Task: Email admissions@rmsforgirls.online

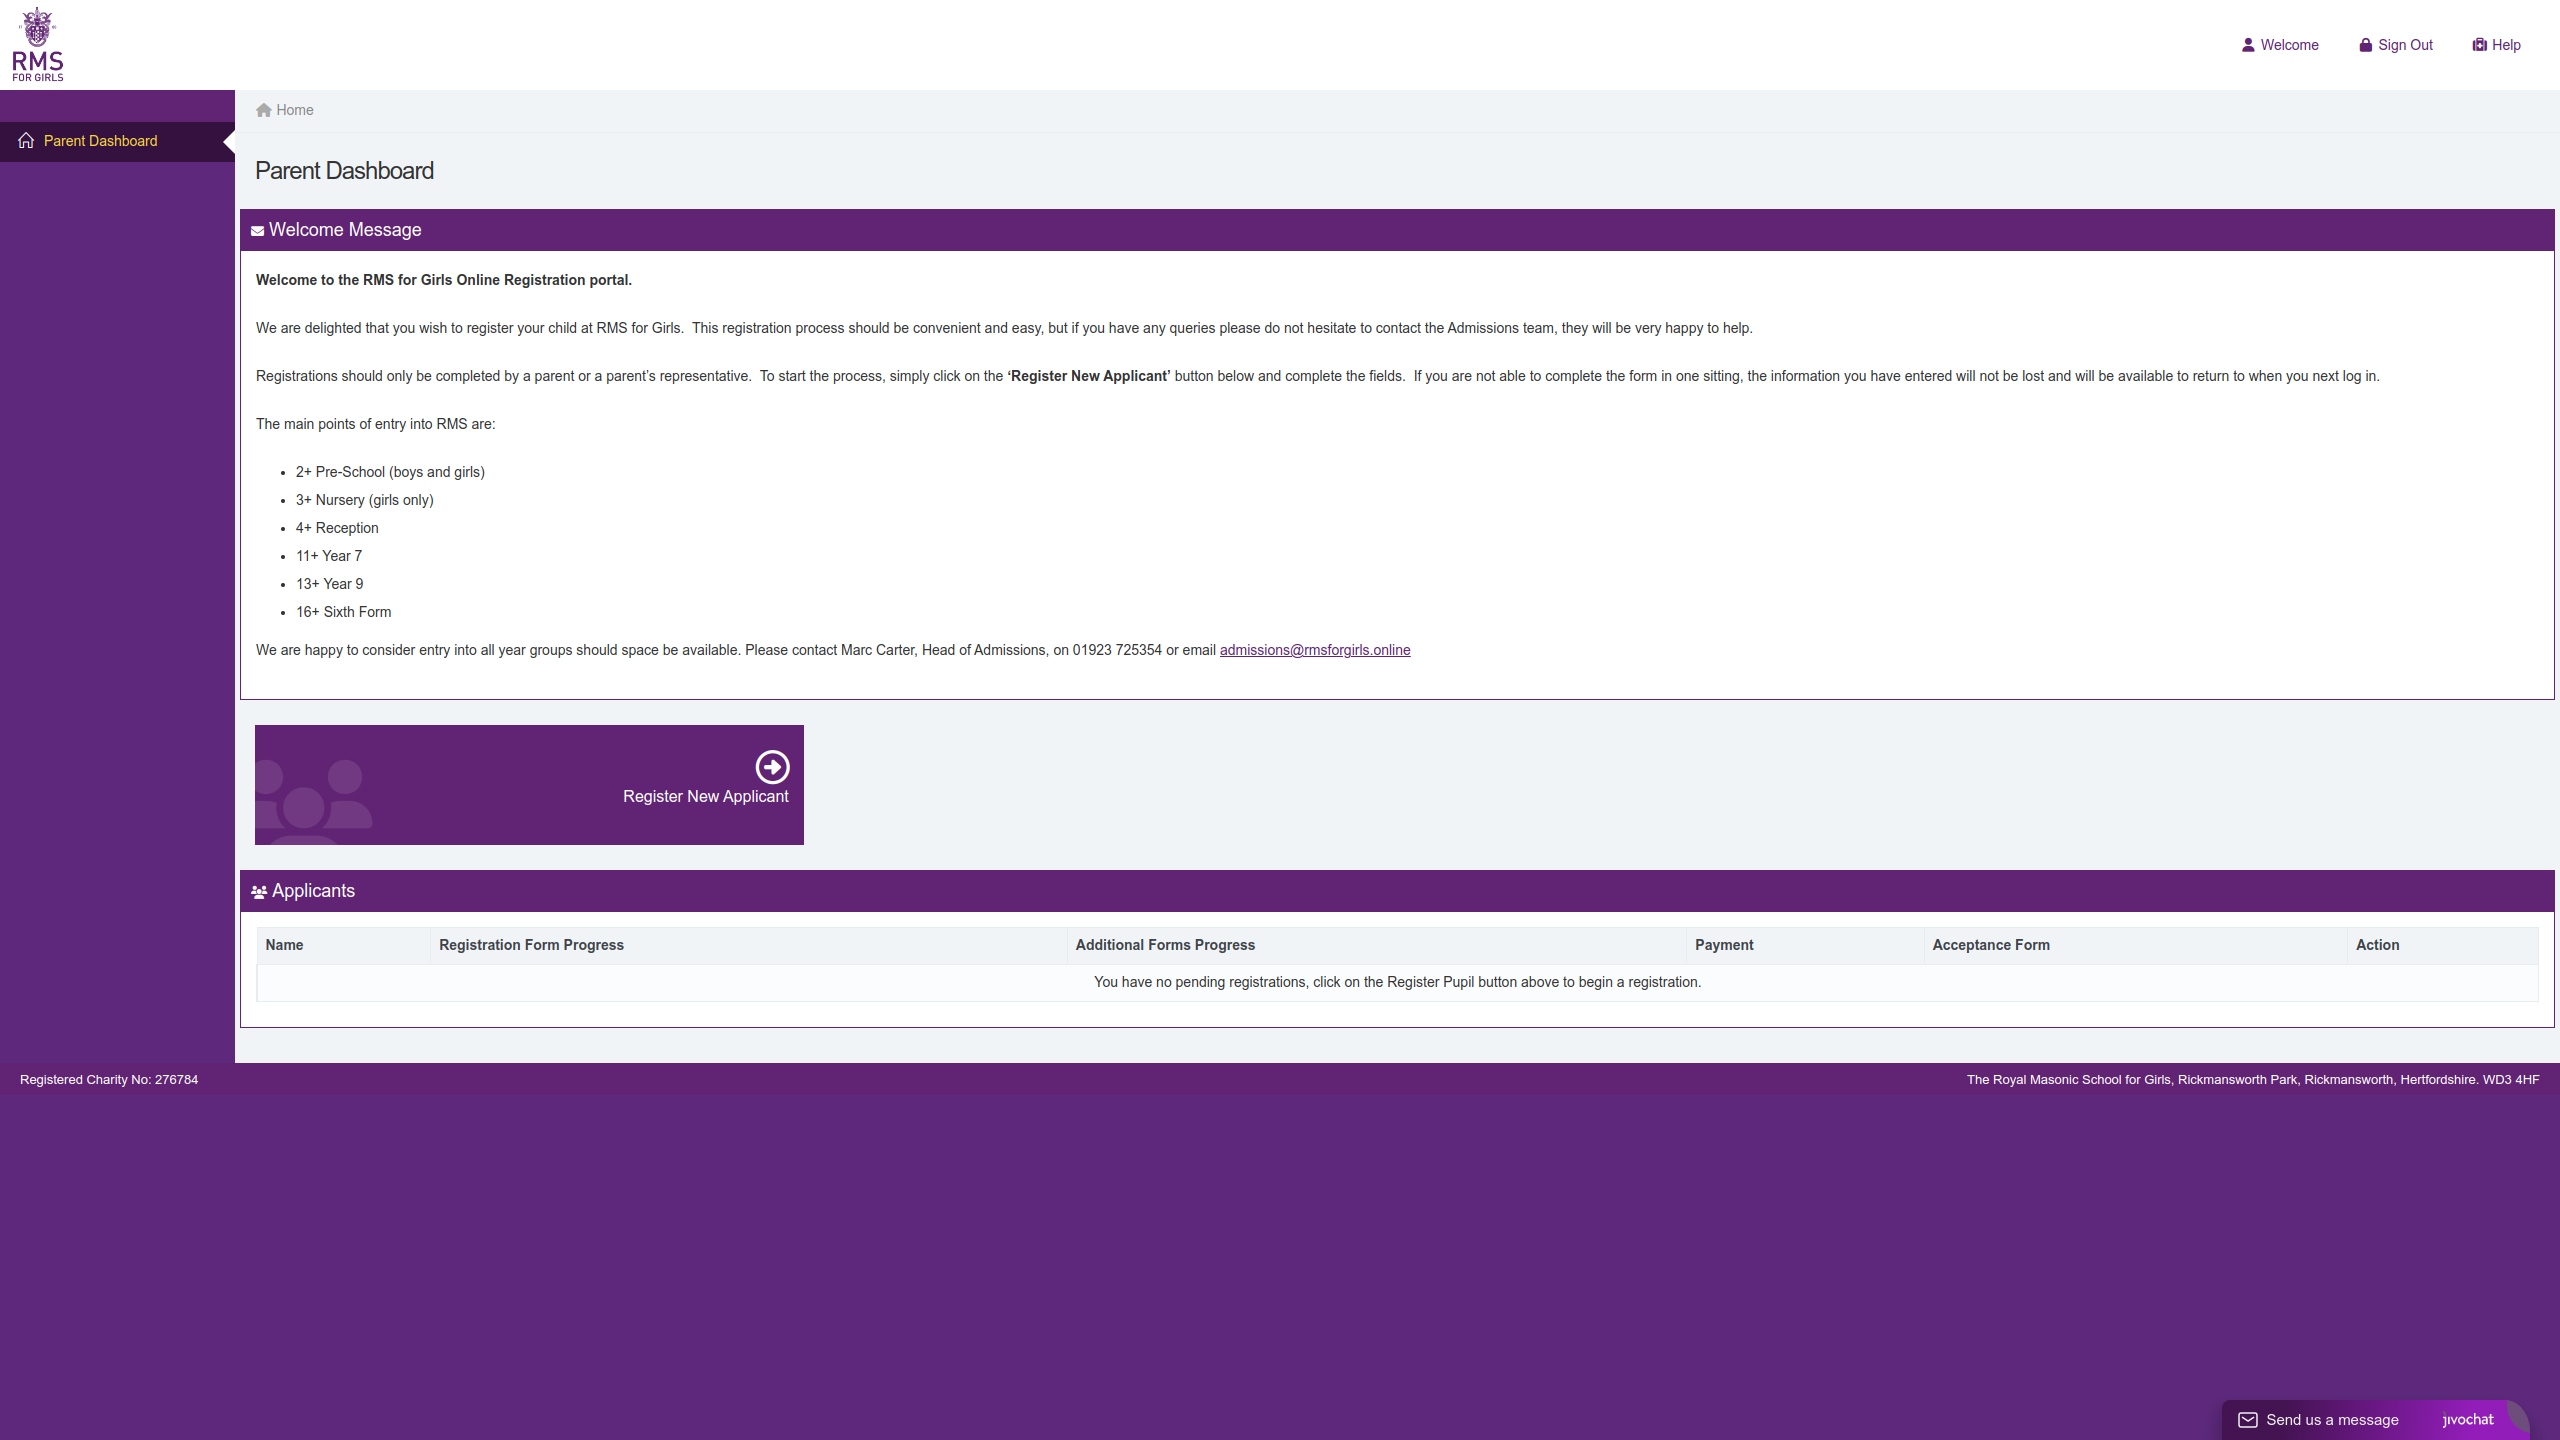Action: [1315, 650]
